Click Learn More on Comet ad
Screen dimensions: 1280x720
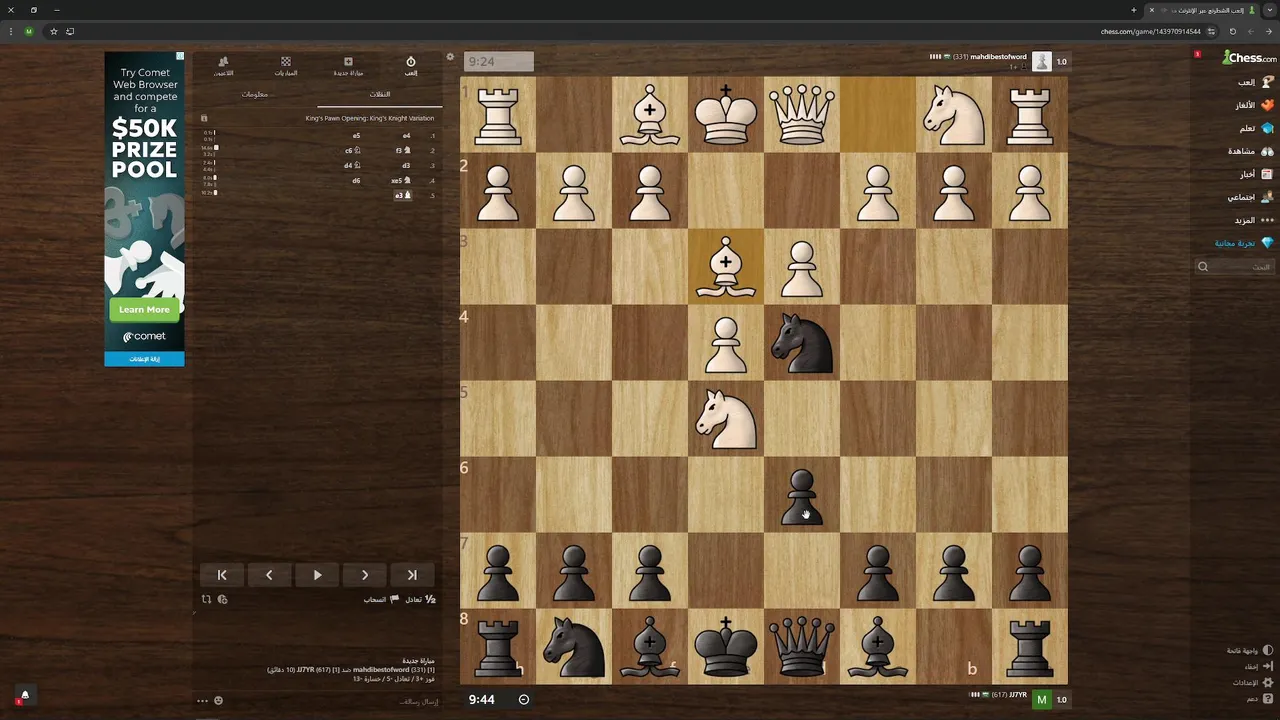tap(144, 309)
